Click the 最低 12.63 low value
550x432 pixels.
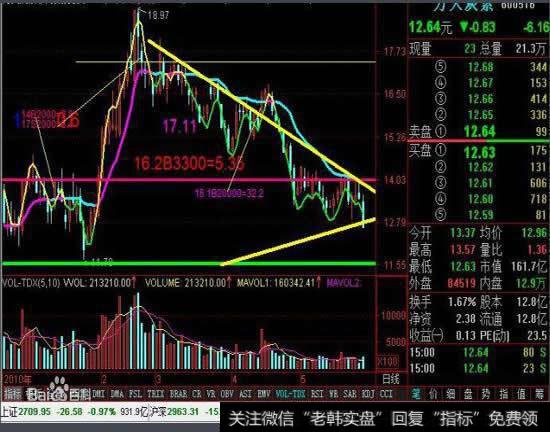[463, 266]
